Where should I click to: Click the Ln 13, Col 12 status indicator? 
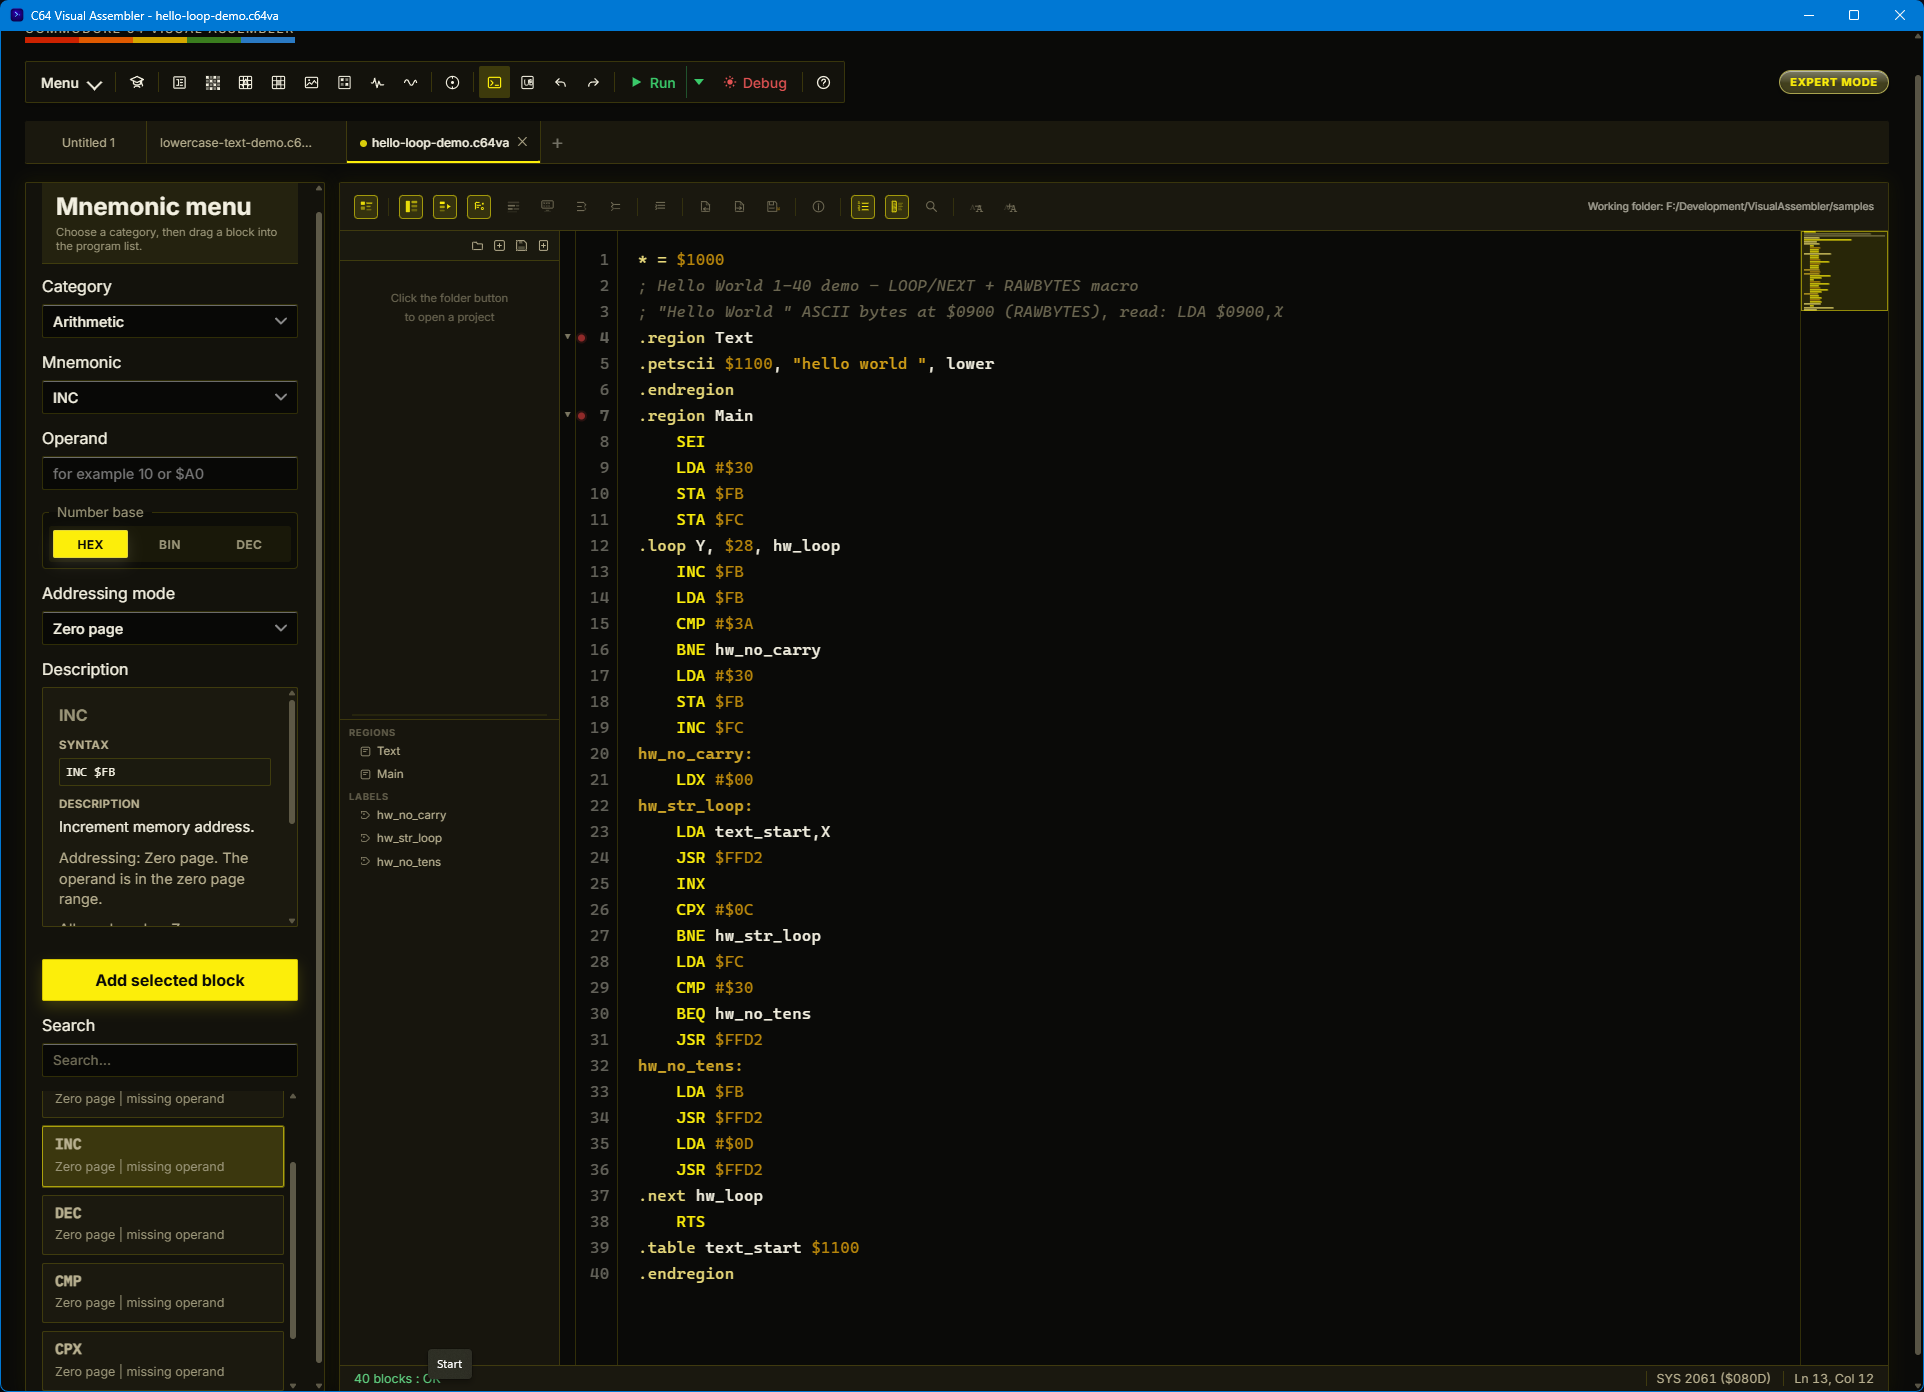(x=1834, y=1378)
